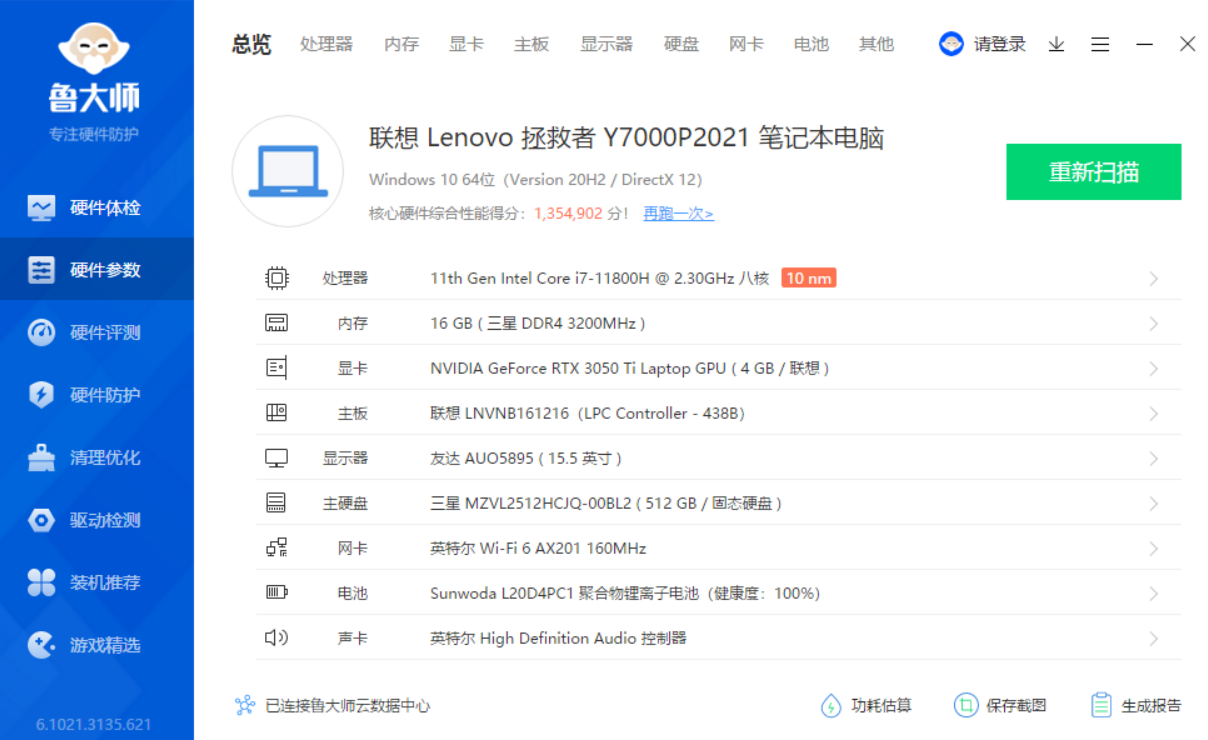Open 硬件评测 benchmark section

click(x=97, y=333)
